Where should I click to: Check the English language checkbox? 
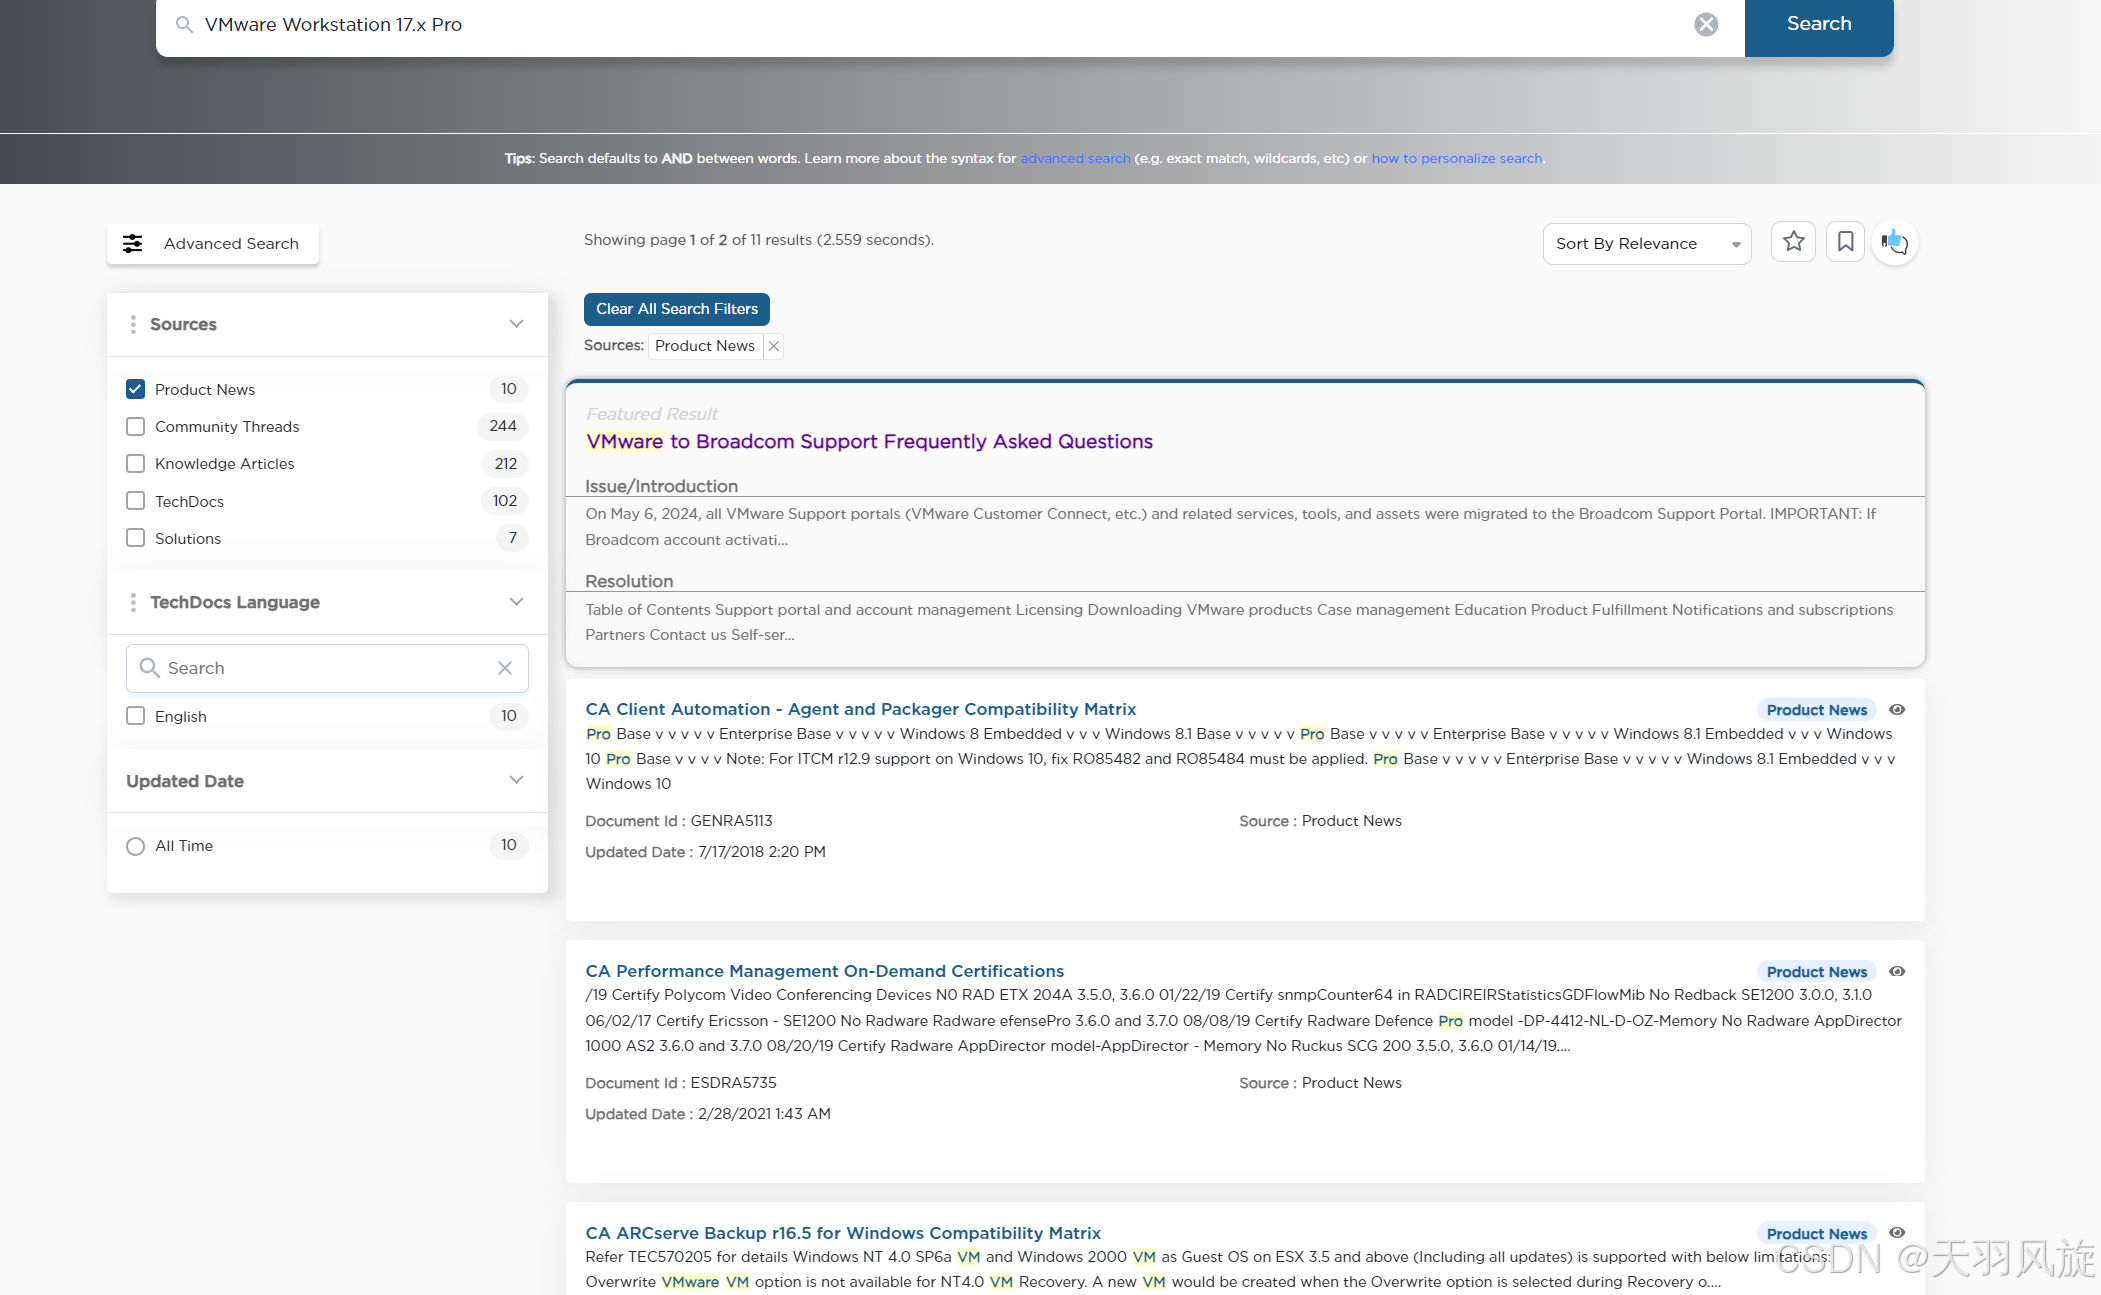(136, 716)
